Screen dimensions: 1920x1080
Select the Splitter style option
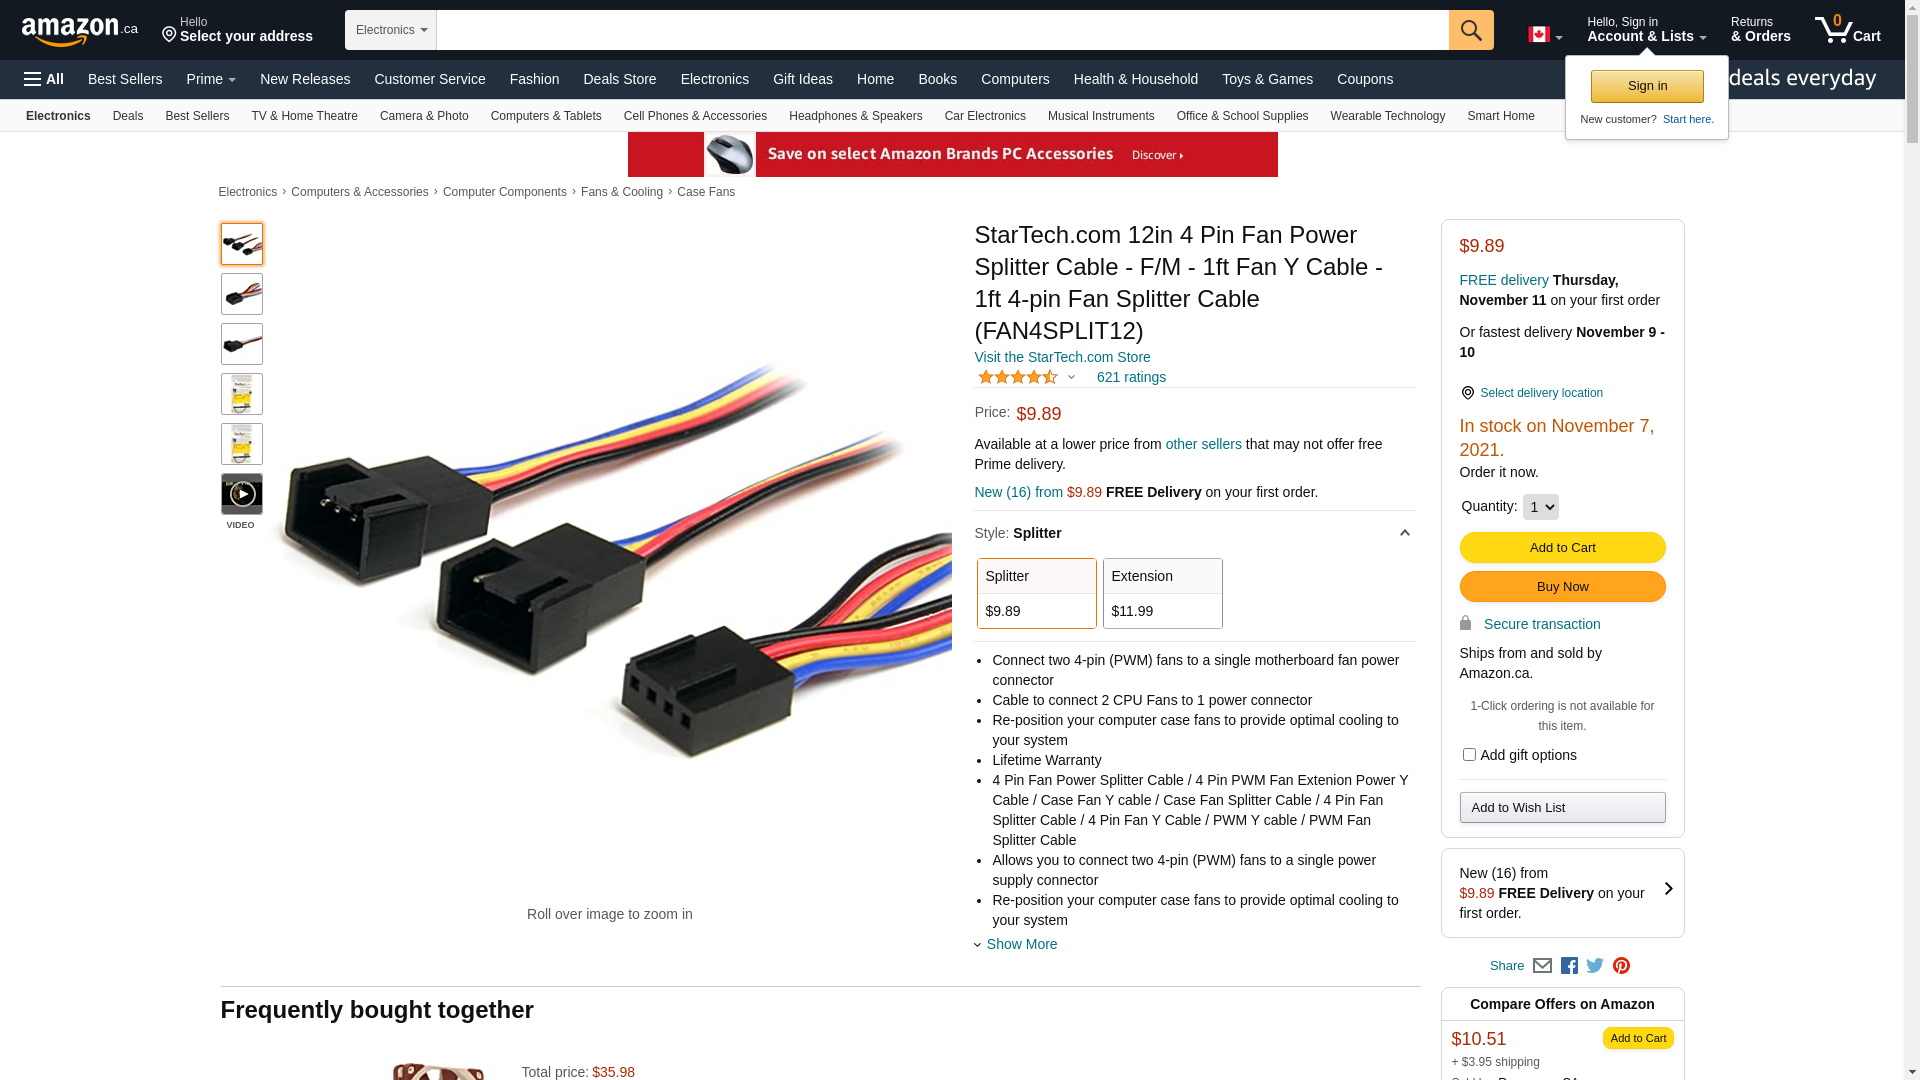[x=1037, y=593]
